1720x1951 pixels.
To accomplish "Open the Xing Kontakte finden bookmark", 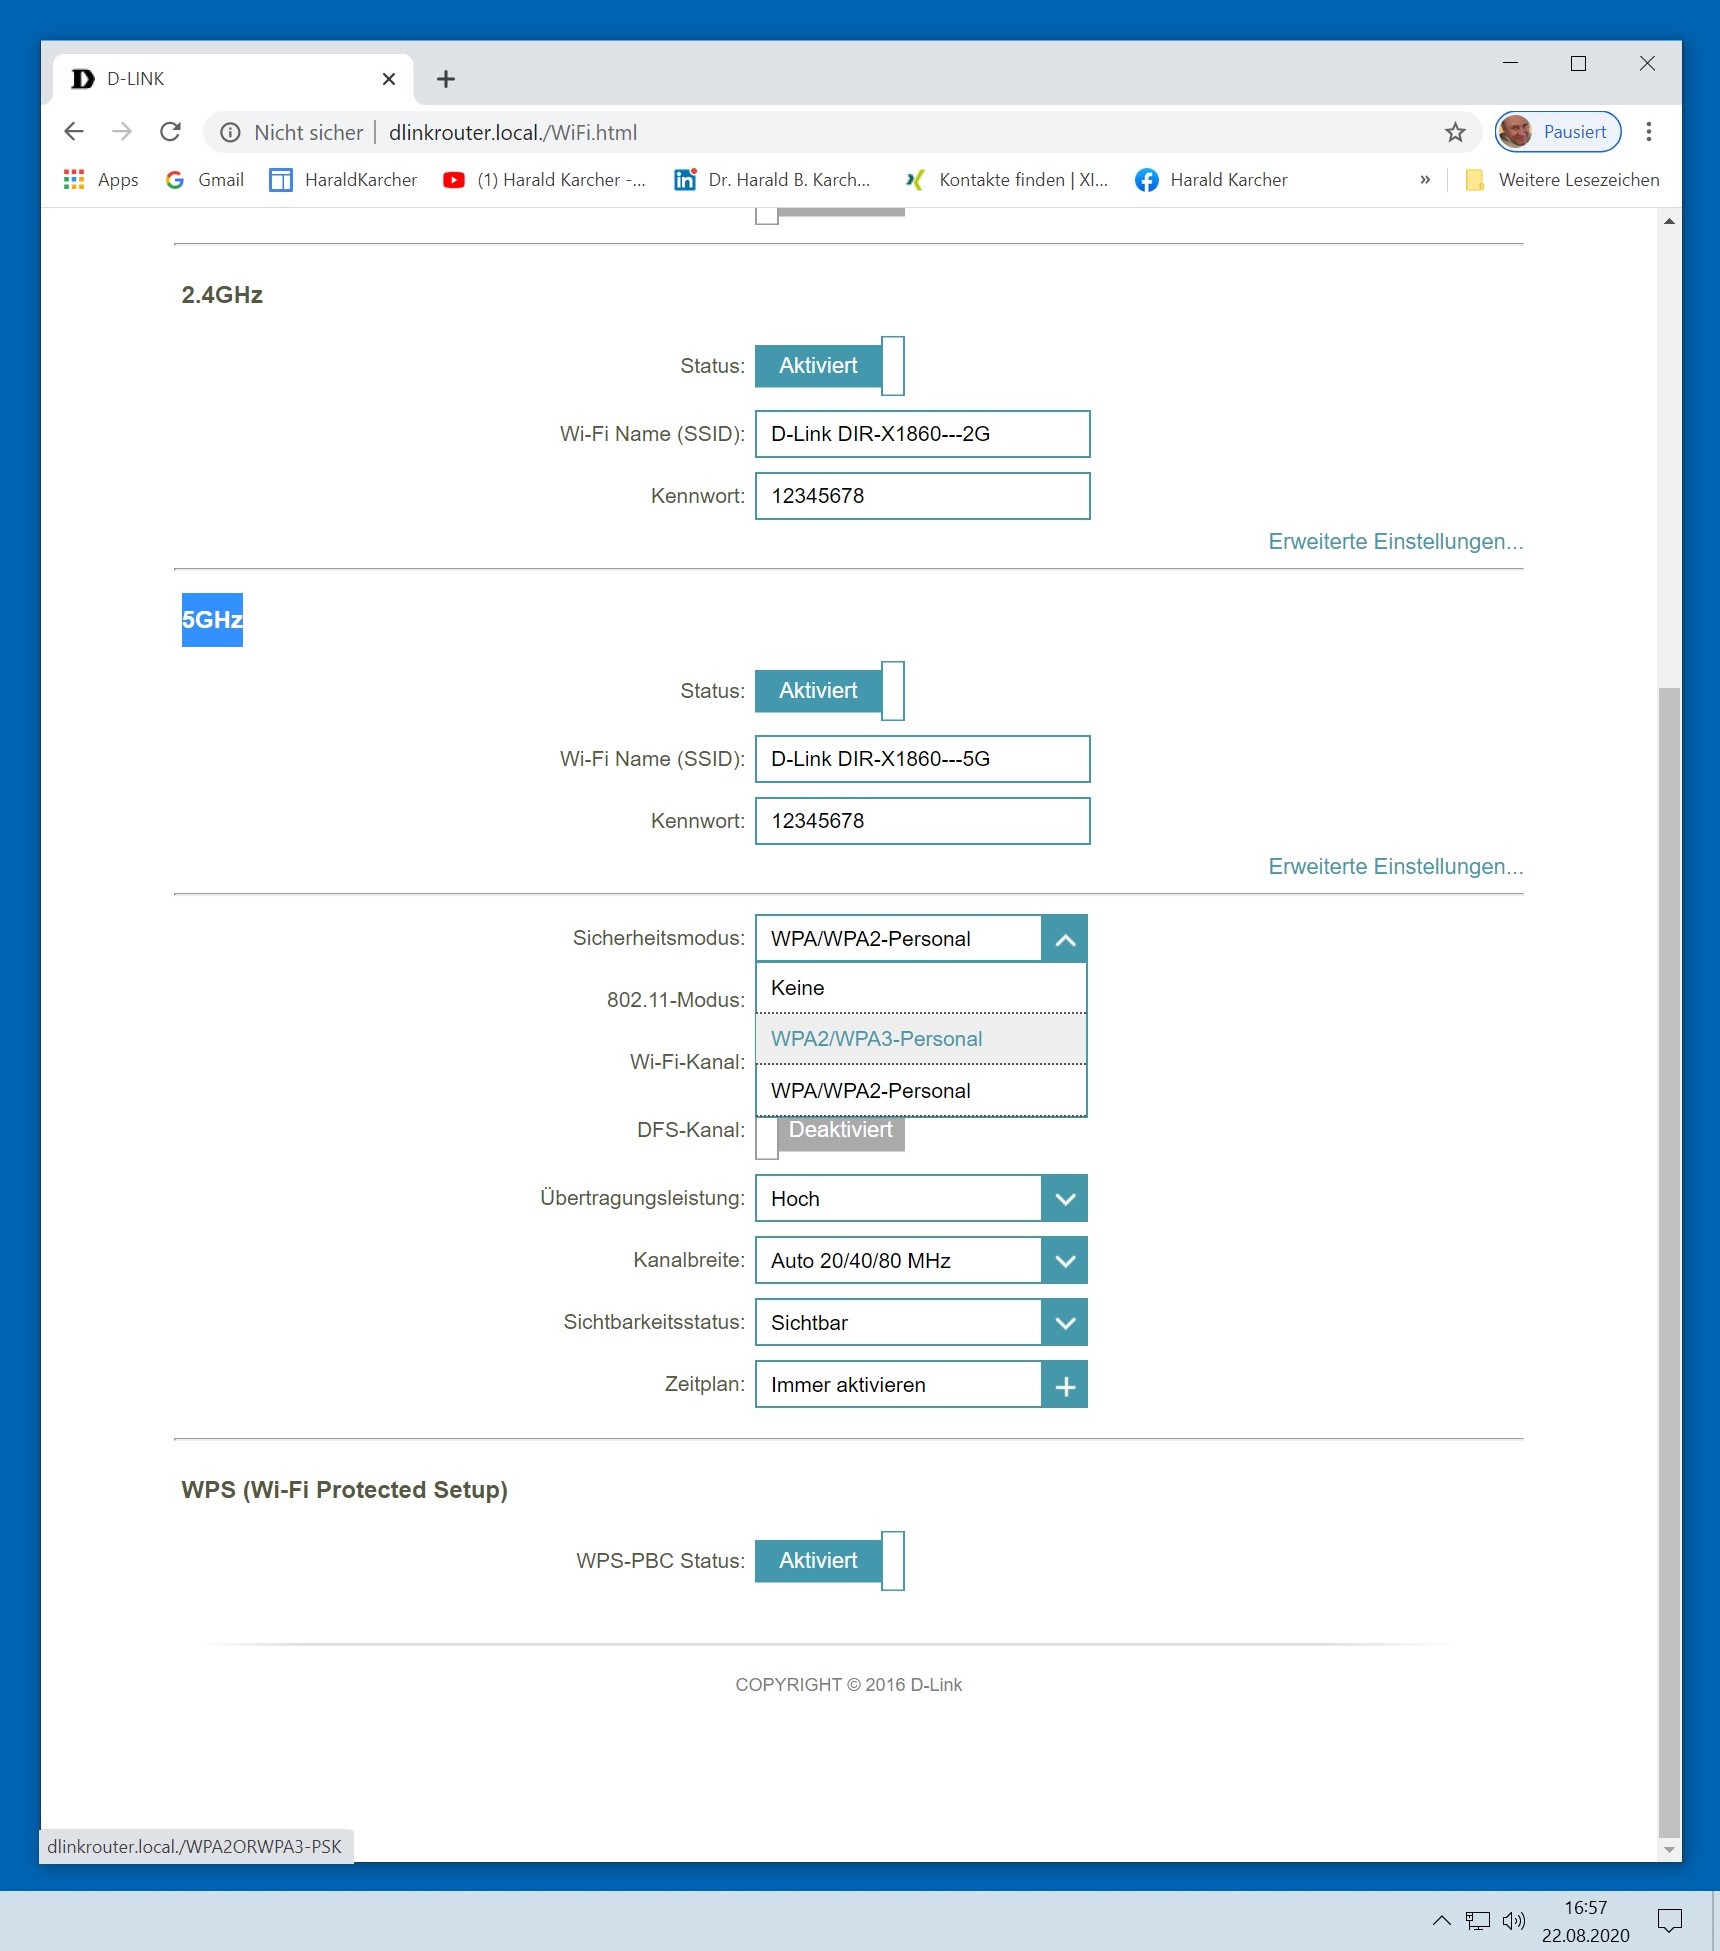I will [1006, 180].
